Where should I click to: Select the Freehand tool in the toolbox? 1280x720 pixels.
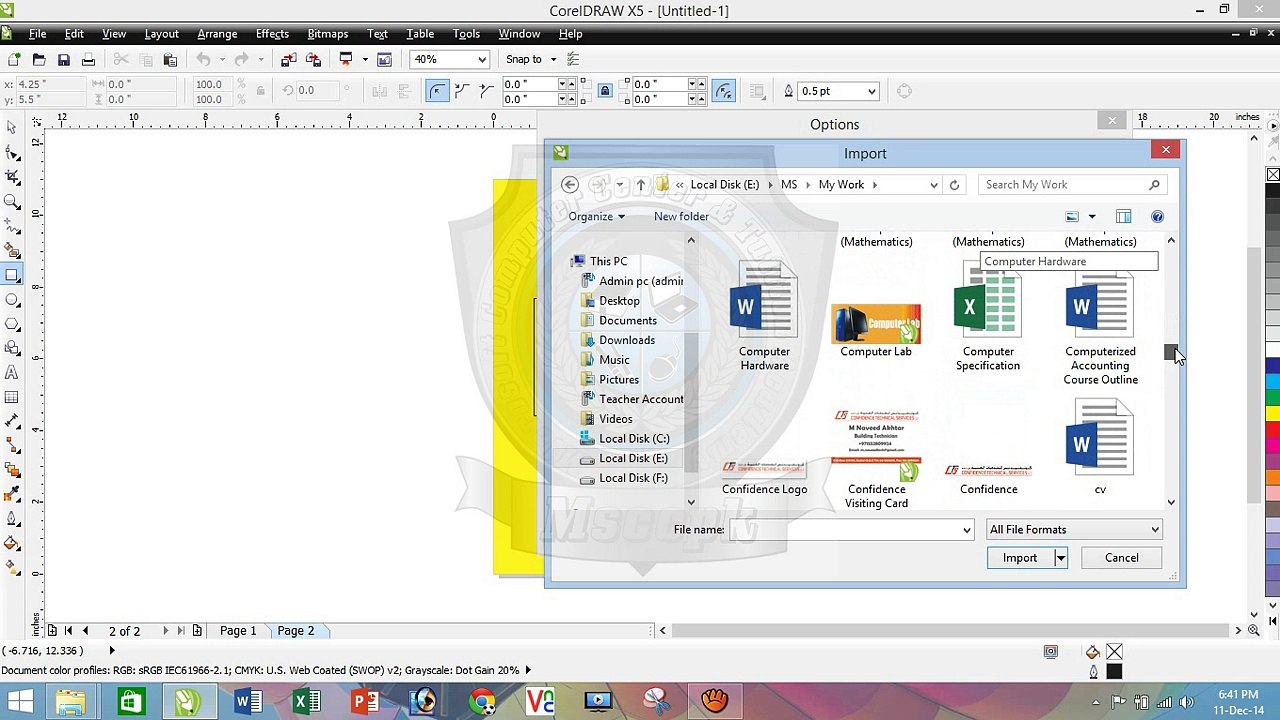click(x=12, y=226)
